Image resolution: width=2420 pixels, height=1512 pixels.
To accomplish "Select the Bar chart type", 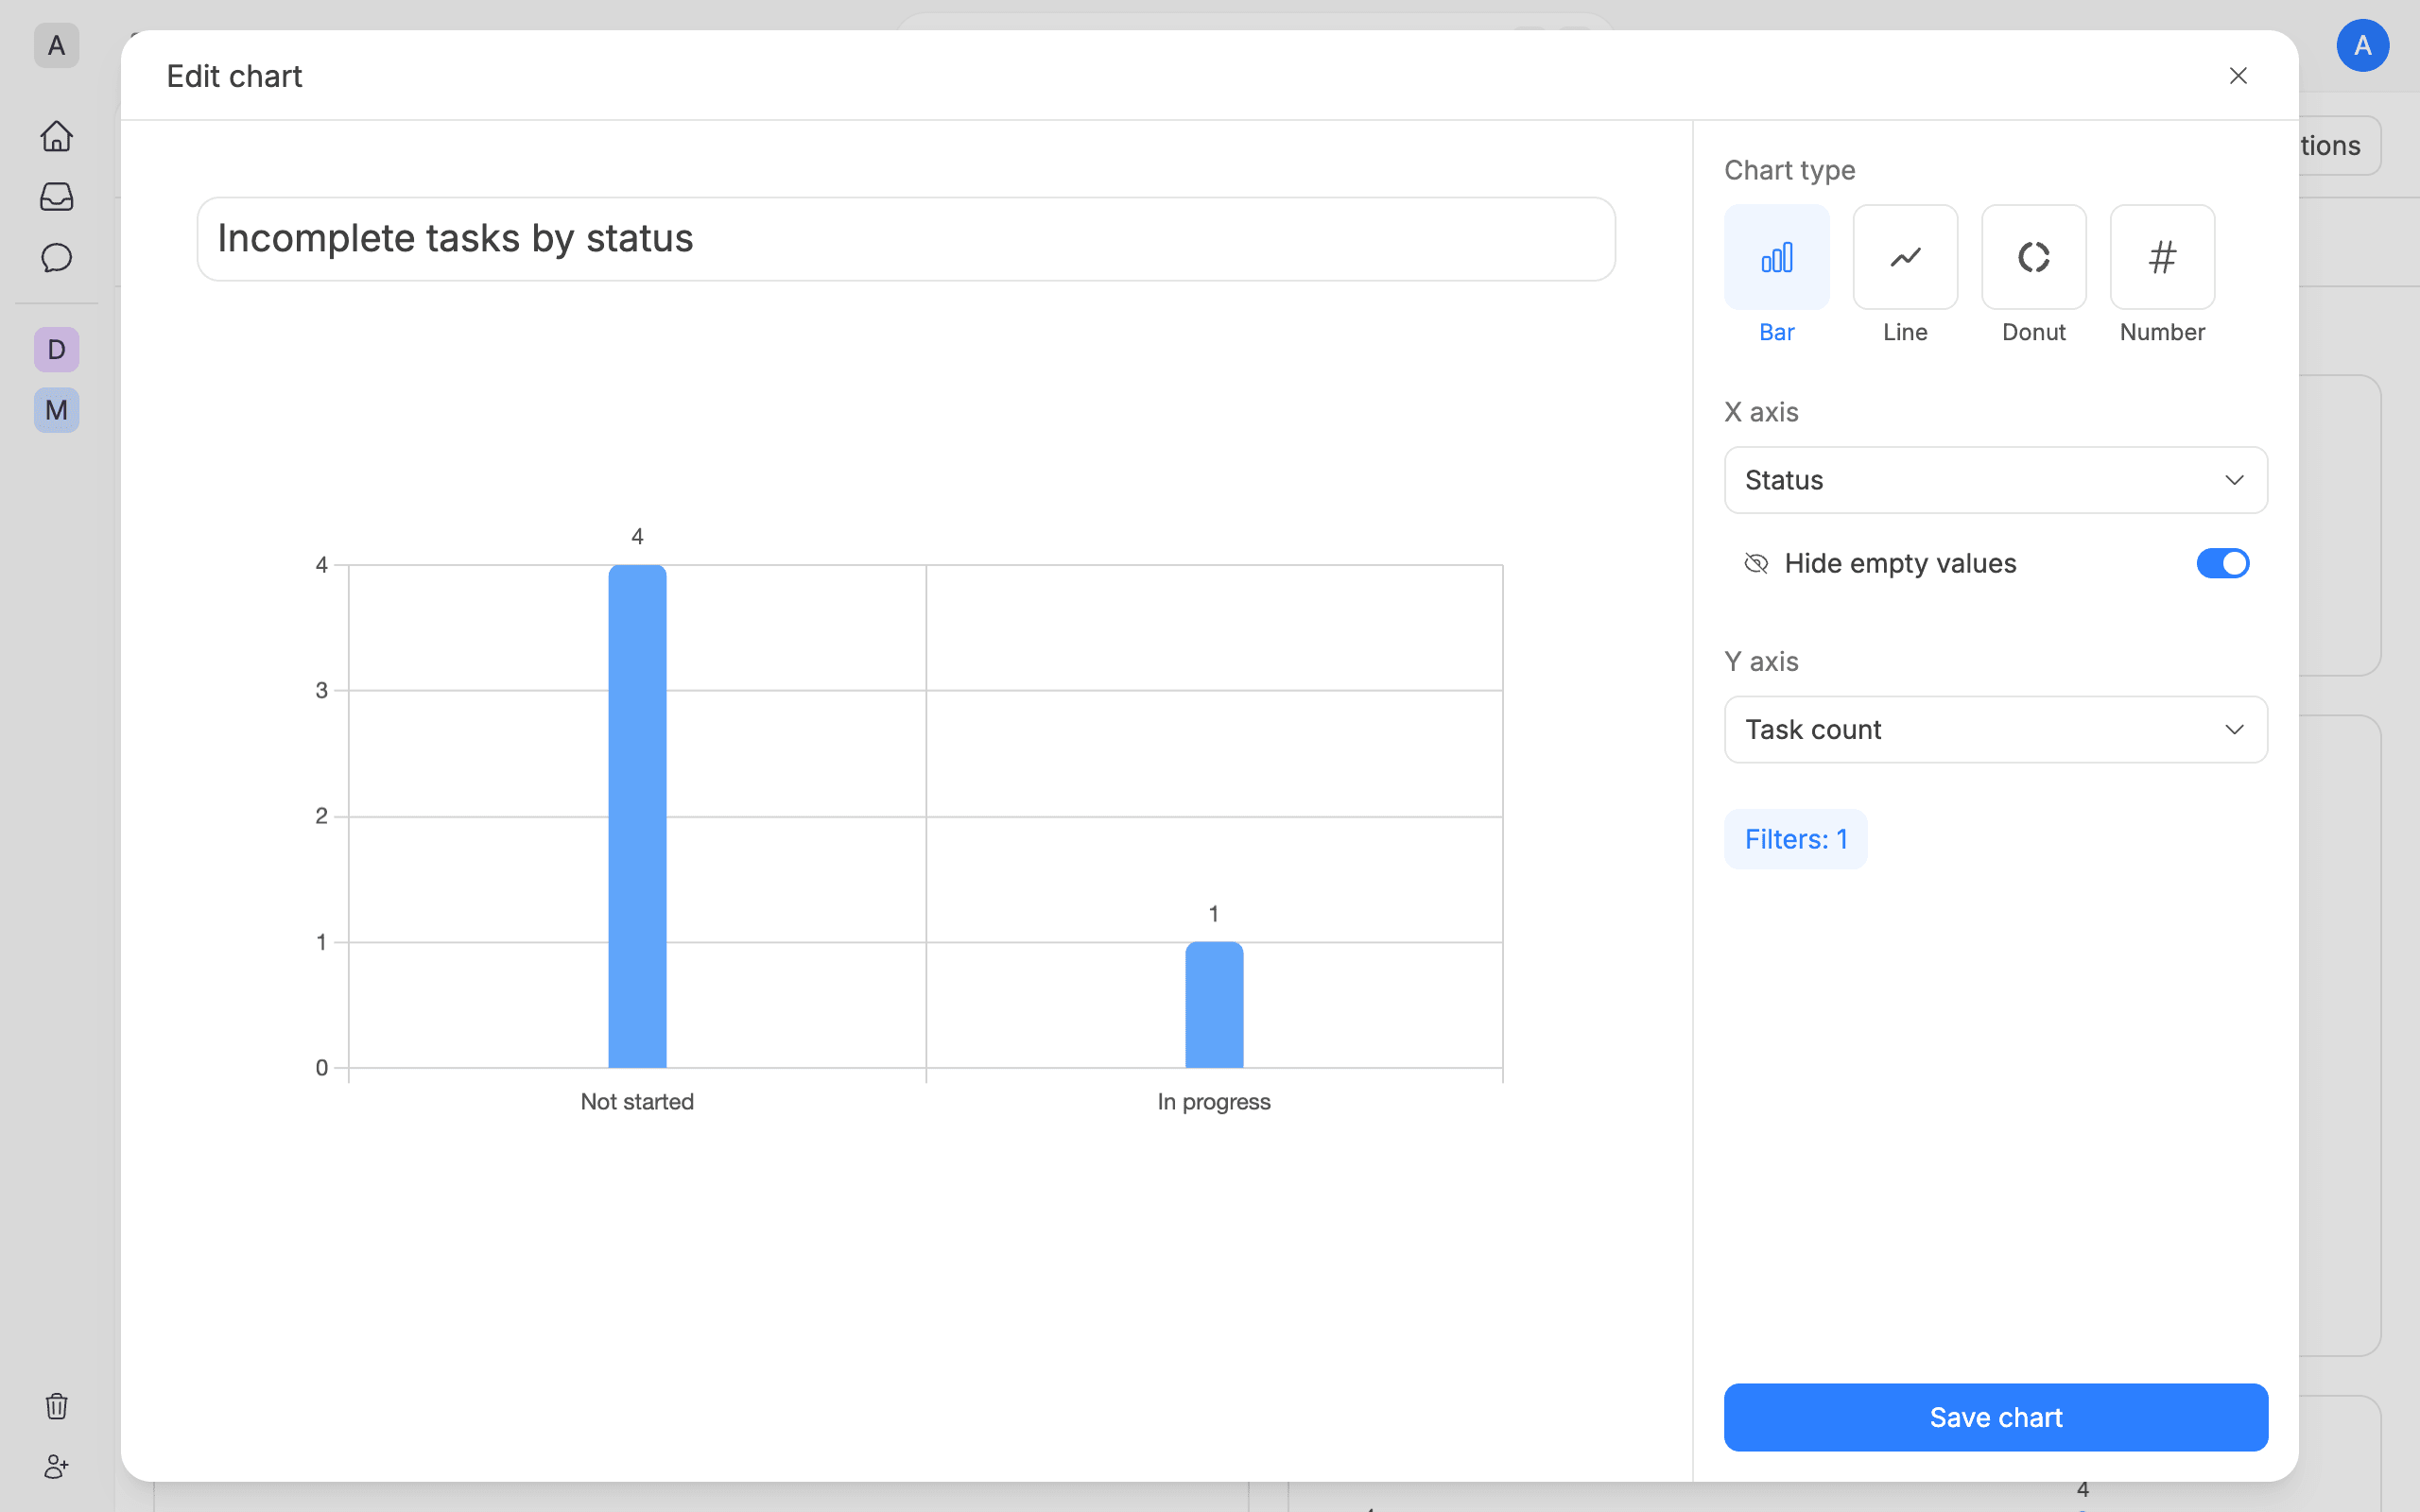I will tap(1777, 257).
